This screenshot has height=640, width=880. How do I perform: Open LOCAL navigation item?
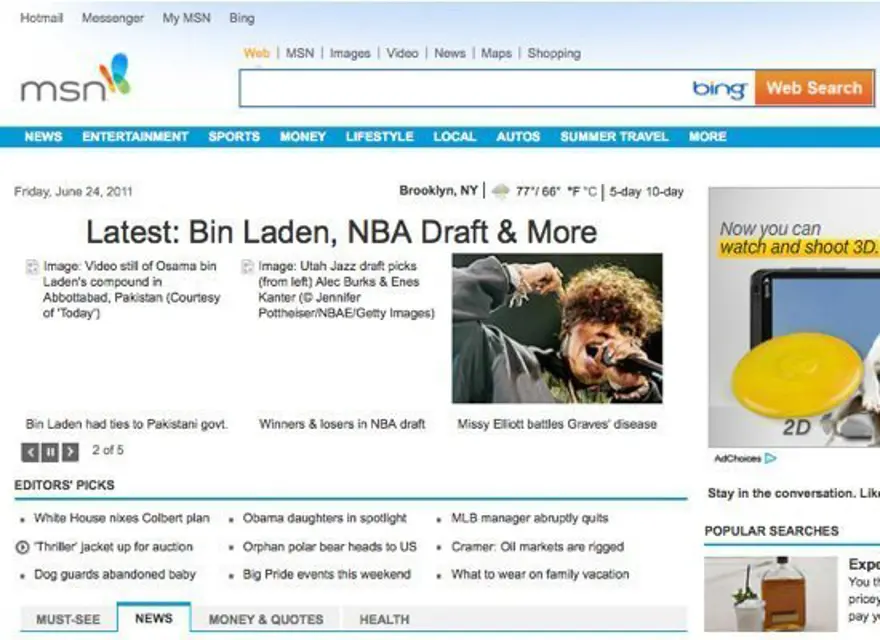455,136
